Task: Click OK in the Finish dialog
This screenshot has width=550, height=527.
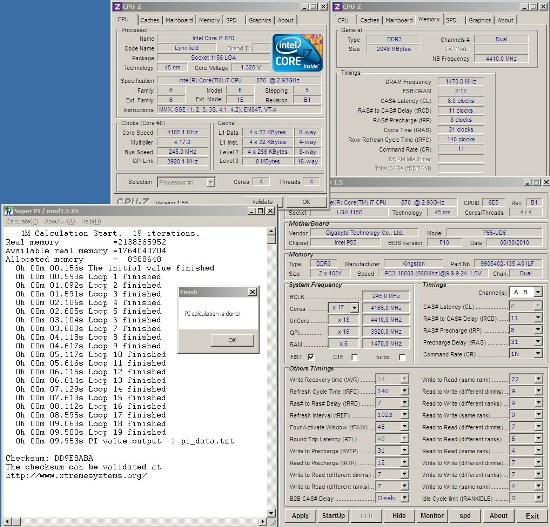Action: pos(232,340)
